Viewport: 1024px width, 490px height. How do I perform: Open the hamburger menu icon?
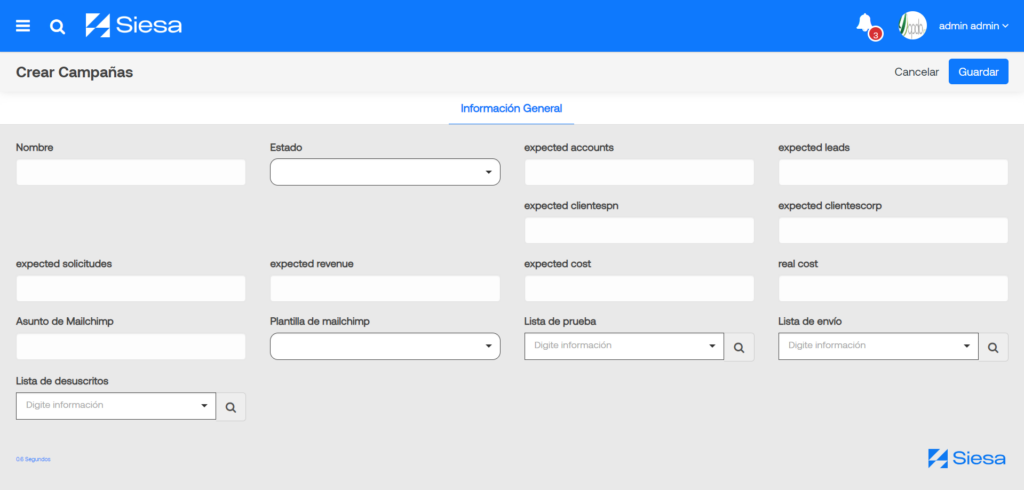[23, 26]
